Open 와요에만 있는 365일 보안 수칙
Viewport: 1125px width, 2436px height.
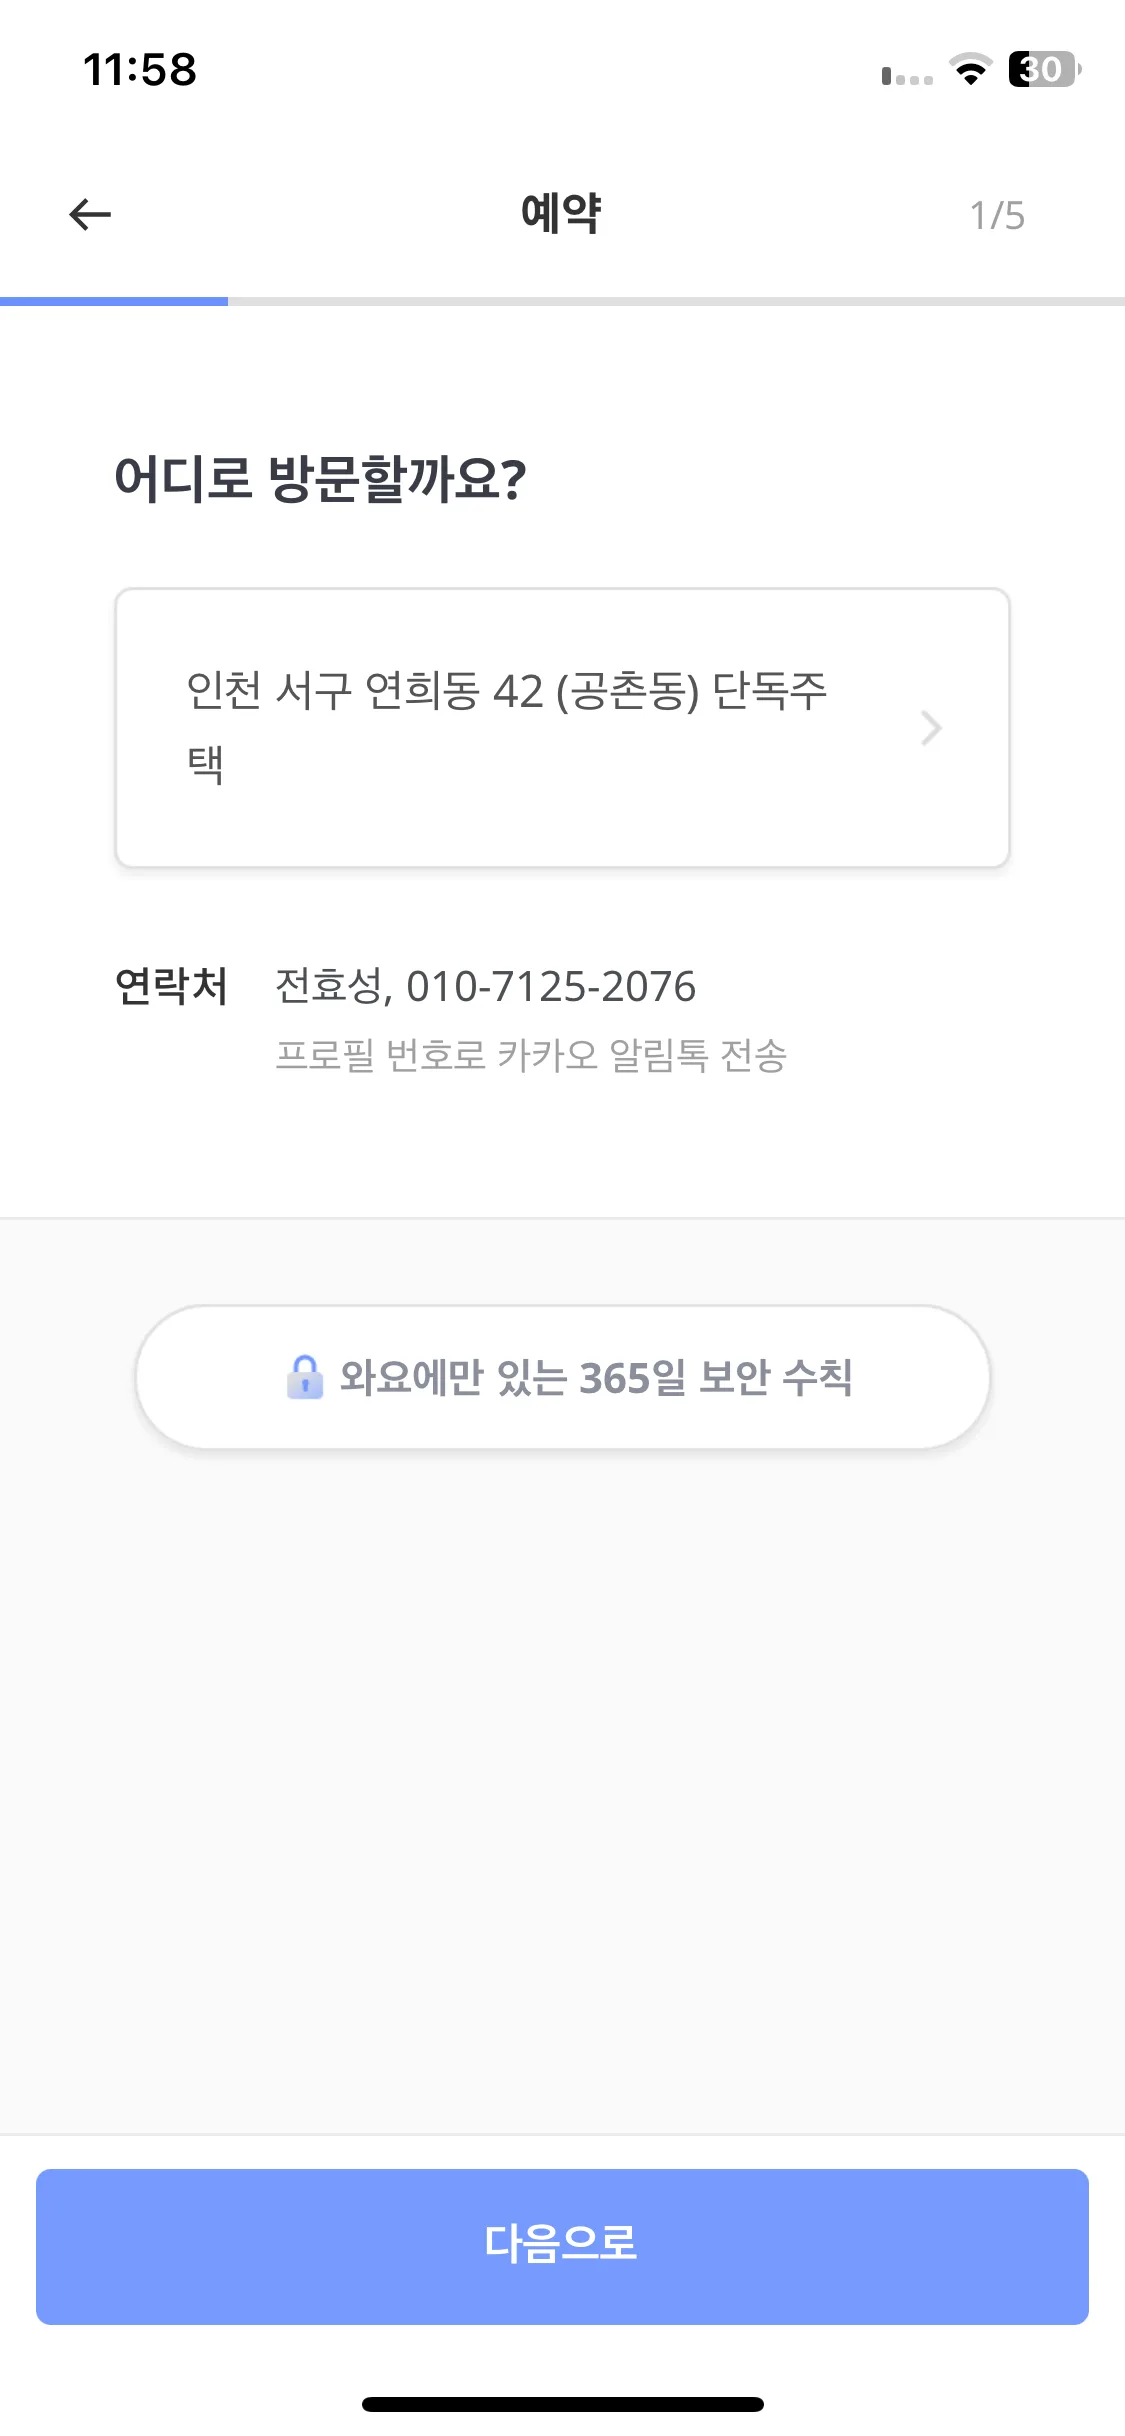pos(562,1377)
